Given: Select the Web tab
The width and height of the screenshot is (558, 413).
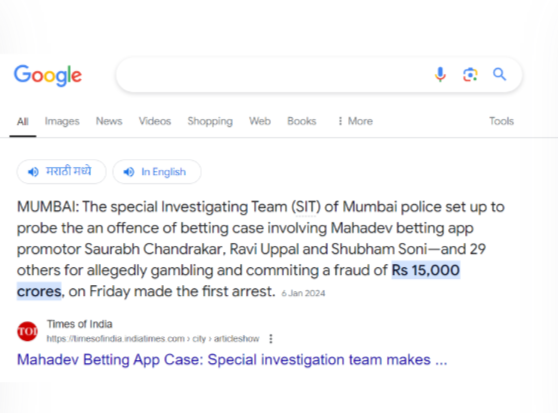Looking at the screenshot, I should tap(260, 121).
